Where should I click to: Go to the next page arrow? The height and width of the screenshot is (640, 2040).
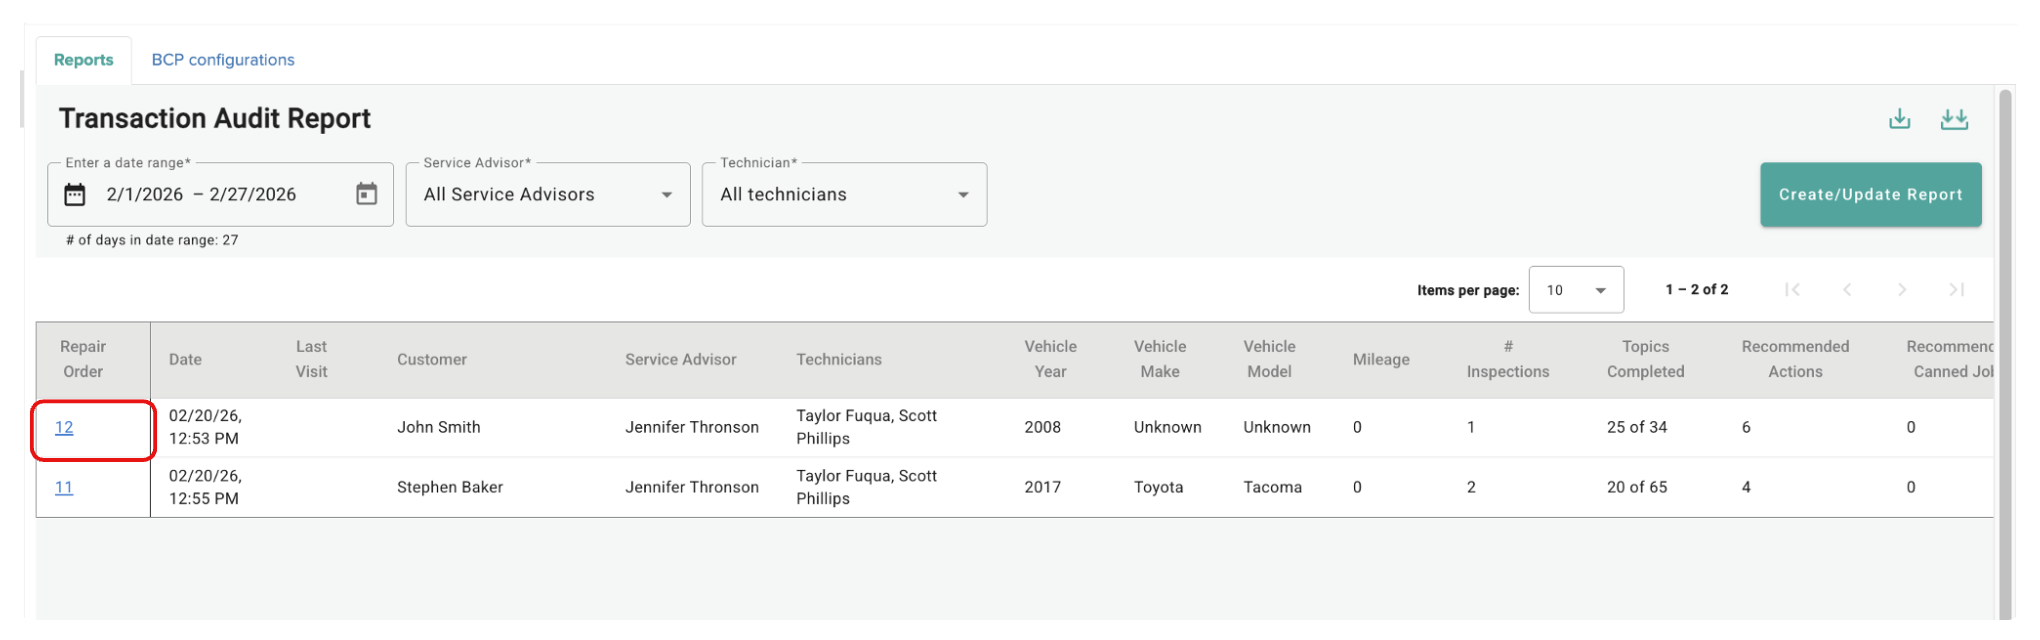pos(1902,290)
